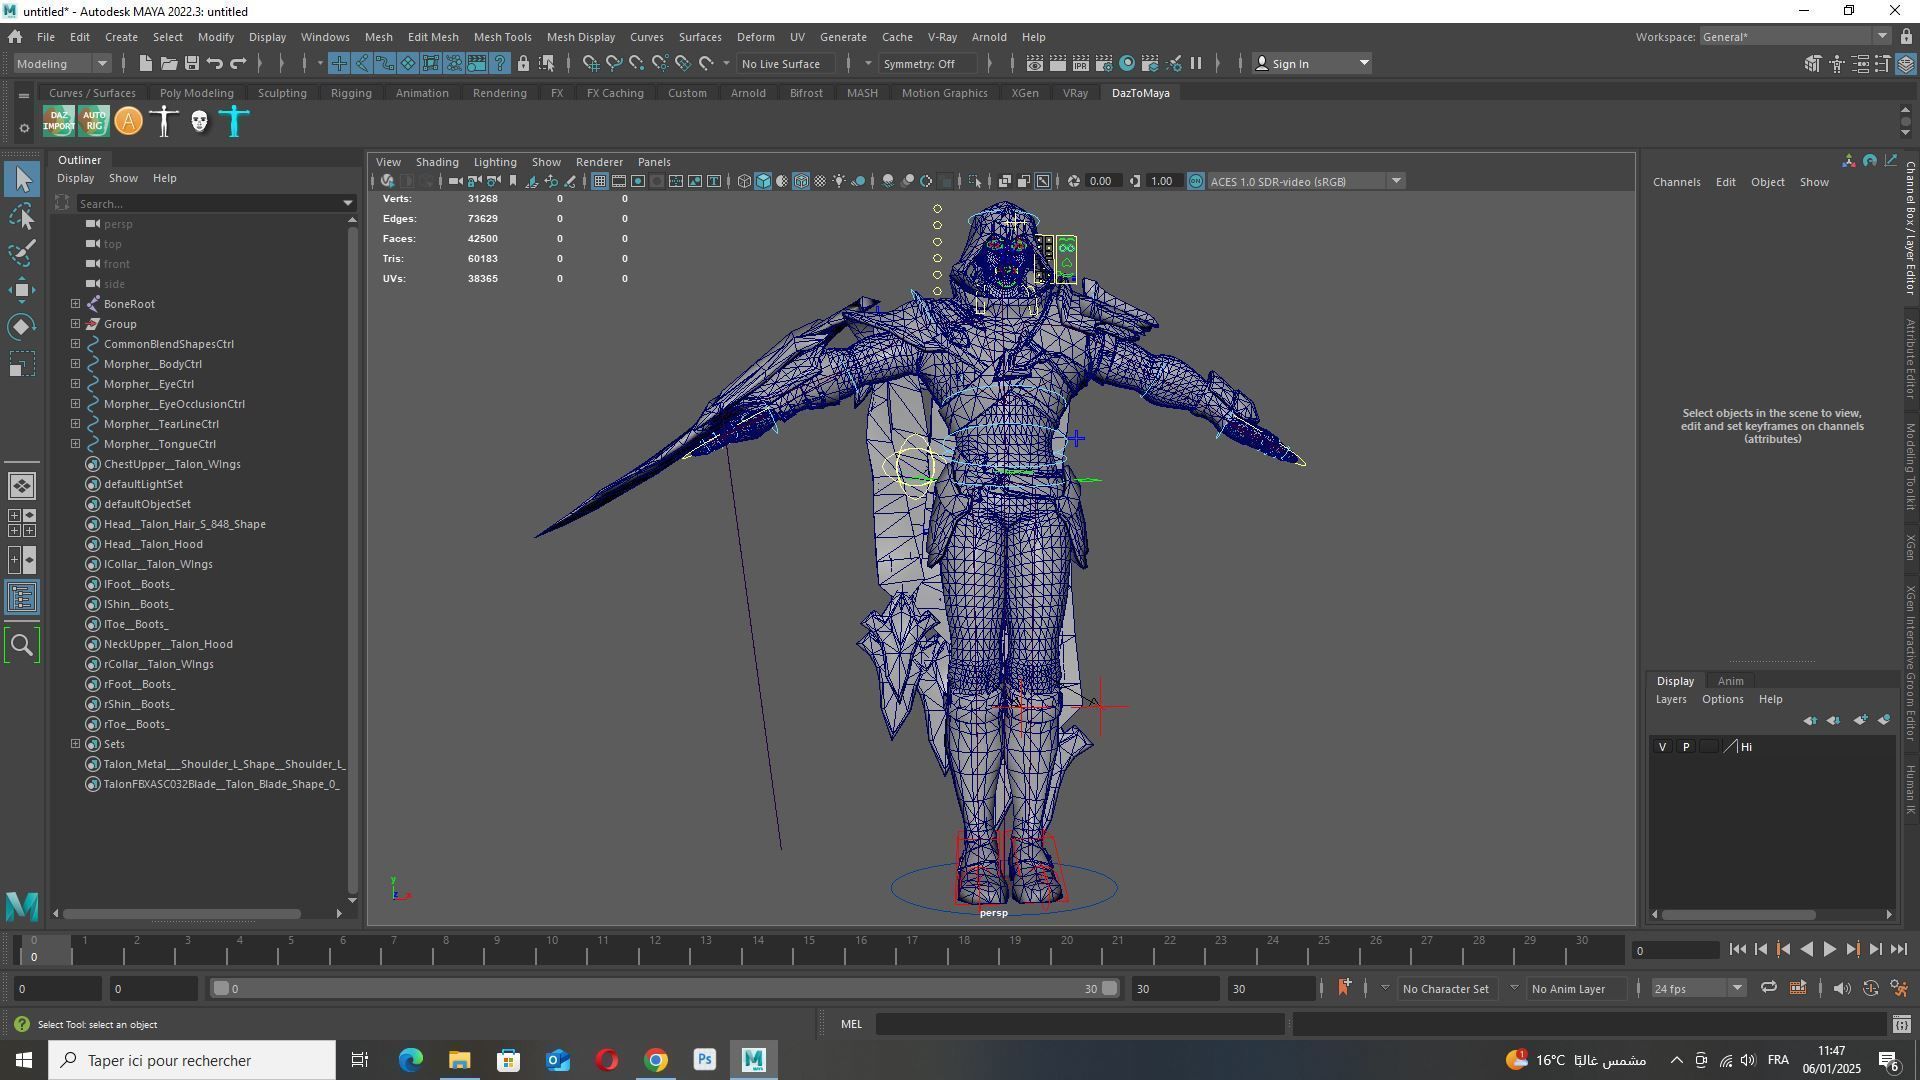Click the New Scene icon
This screenshot has width=1920, height=1080.
145,63
